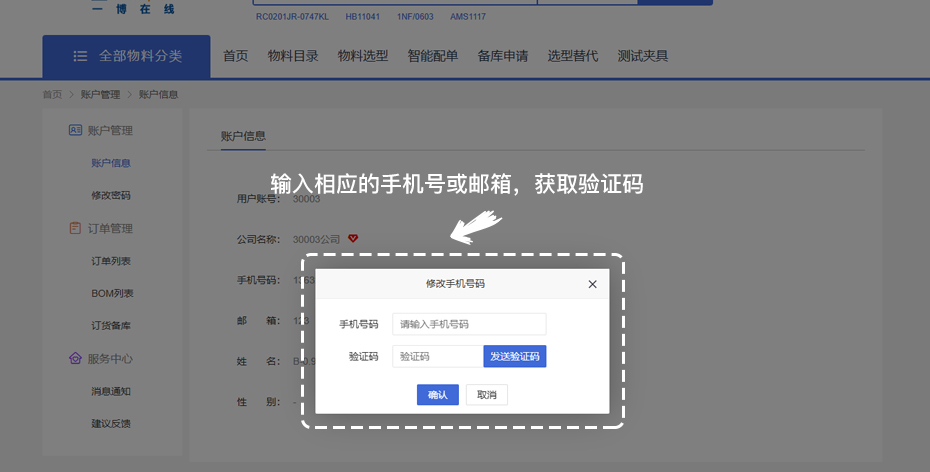Open 测试夹具 navigation item
930x472 pixels.
click(643, 56)
